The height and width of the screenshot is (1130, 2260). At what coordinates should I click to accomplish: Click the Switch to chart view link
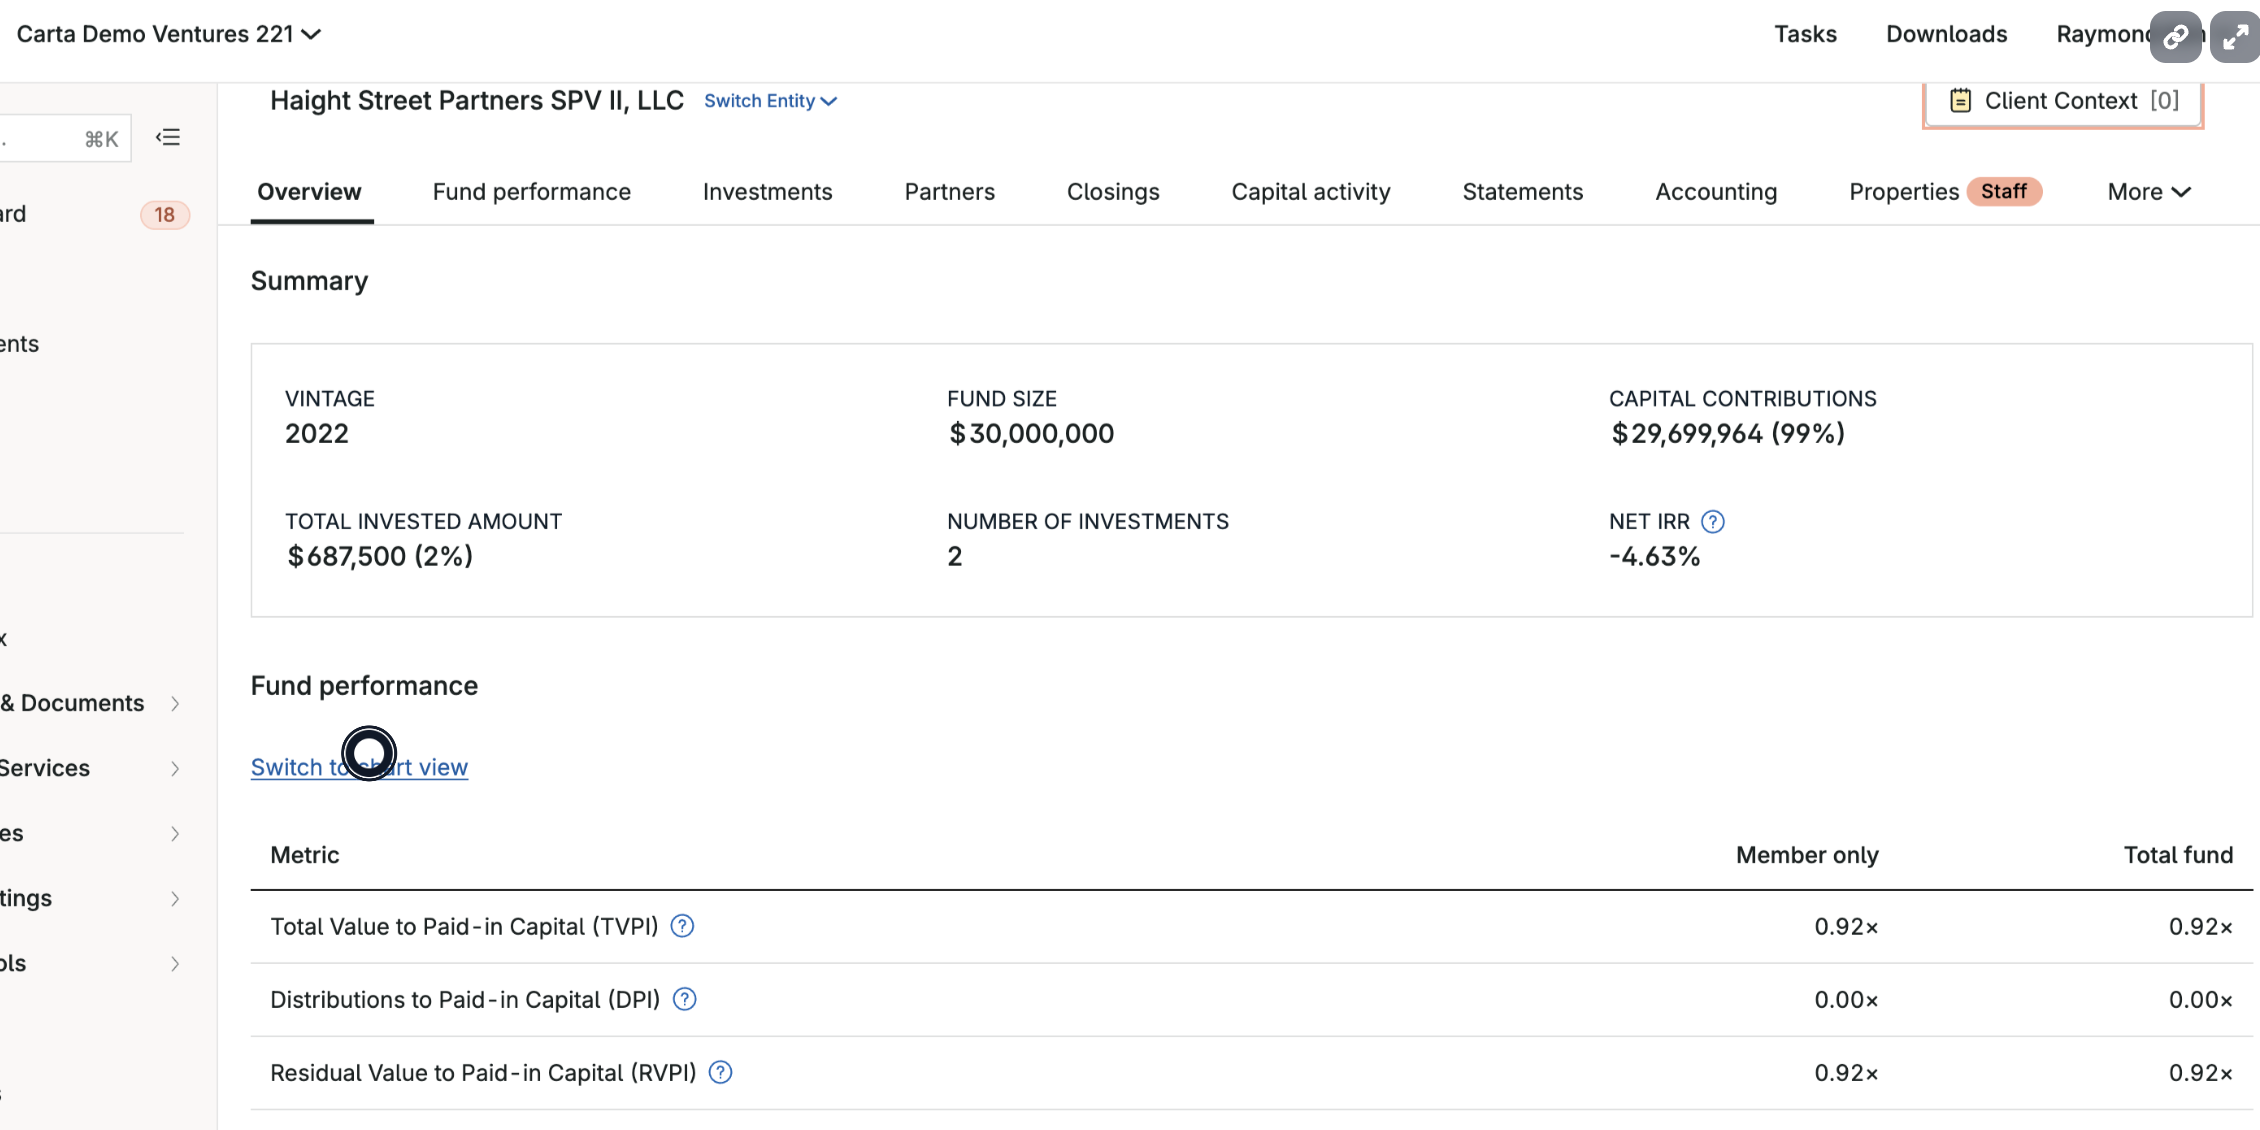click(359, 767)
